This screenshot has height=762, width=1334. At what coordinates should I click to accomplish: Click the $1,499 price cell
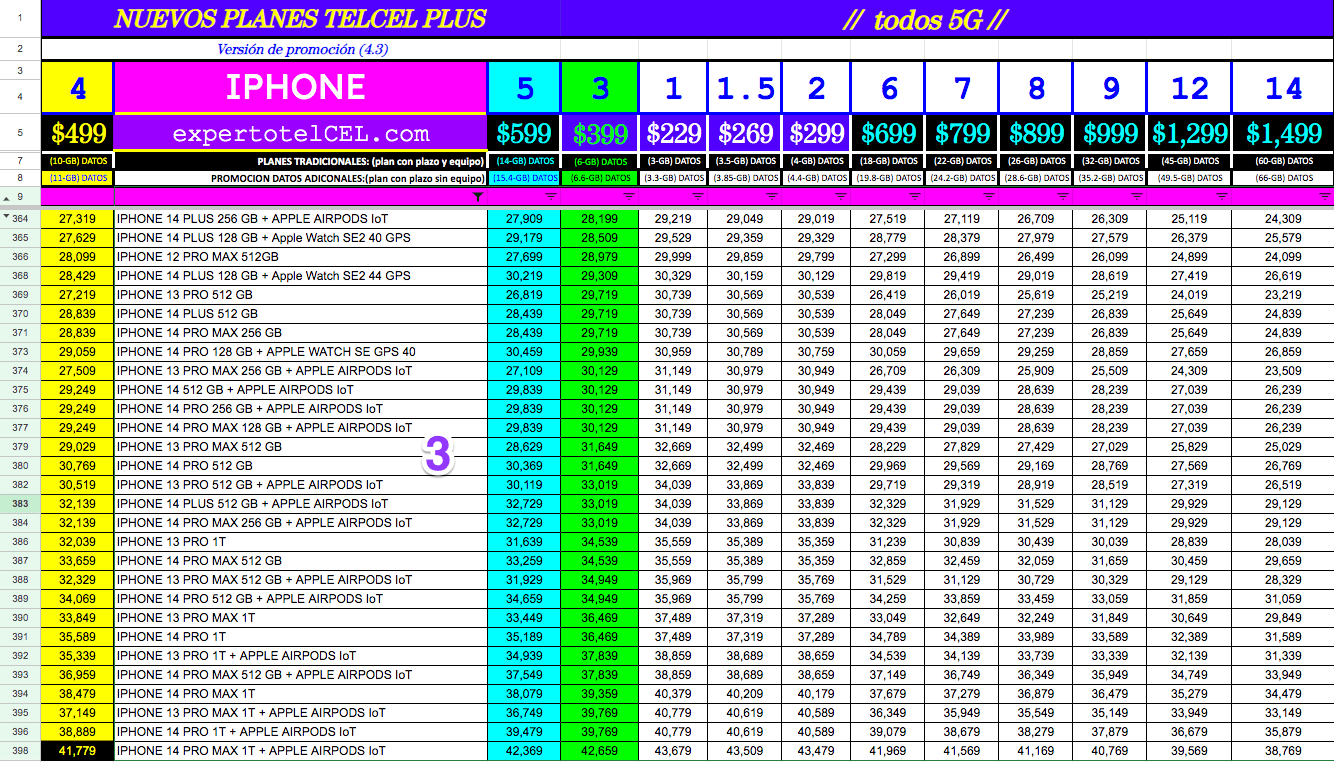(1283, 133)
